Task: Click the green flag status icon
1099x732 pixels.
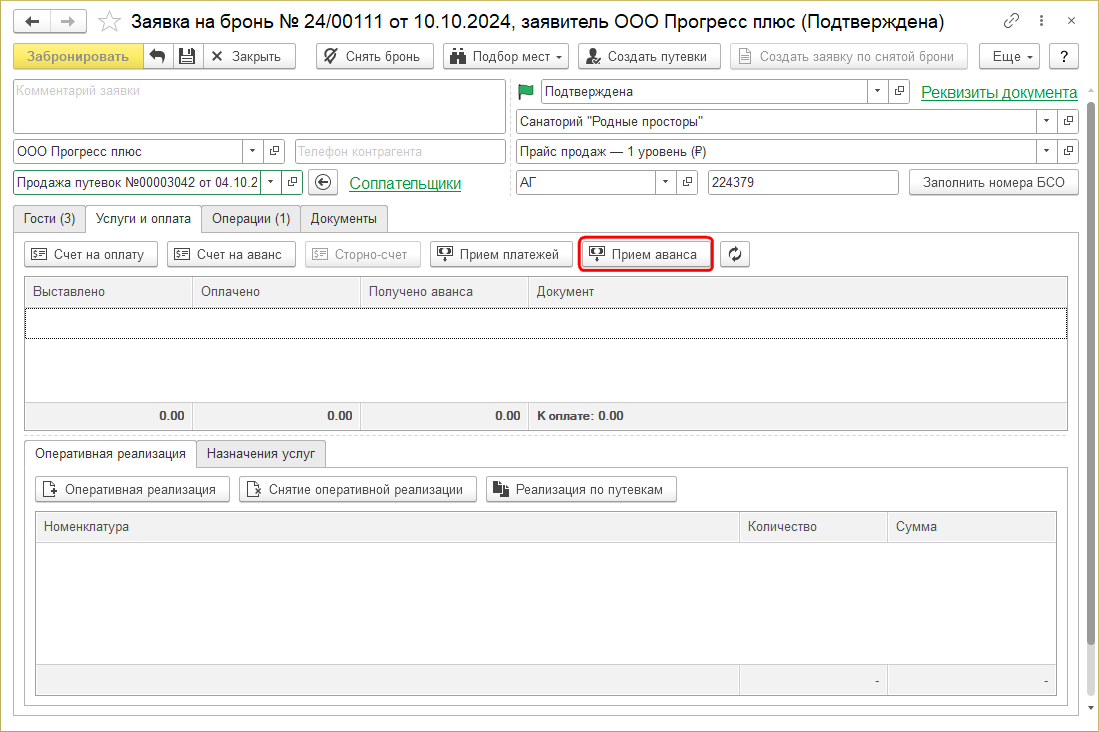Action: tap(526, 91)
